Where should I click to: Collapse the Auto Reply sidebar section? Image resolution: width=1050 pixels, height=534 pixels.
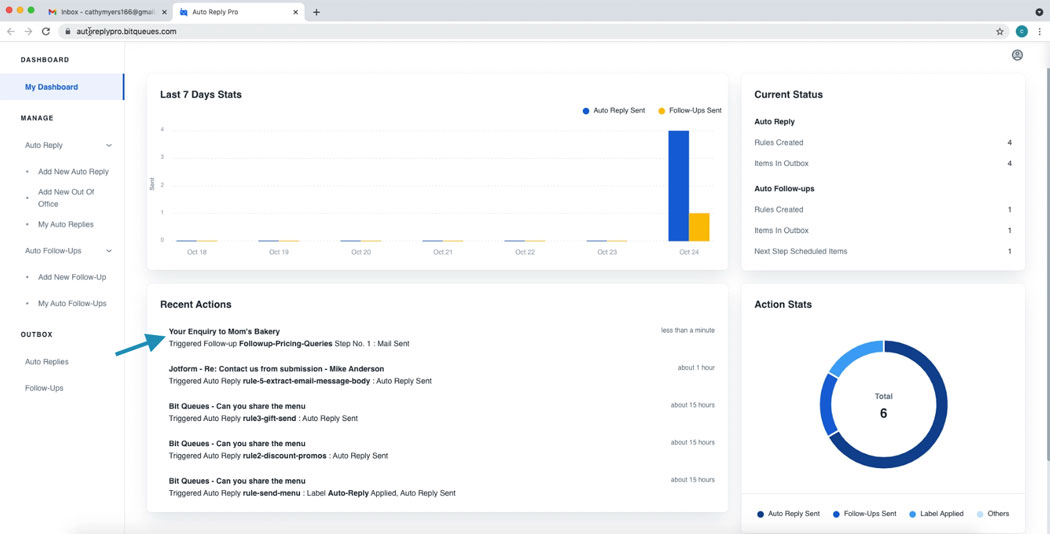pyautogui.click(x=109, y=146)
